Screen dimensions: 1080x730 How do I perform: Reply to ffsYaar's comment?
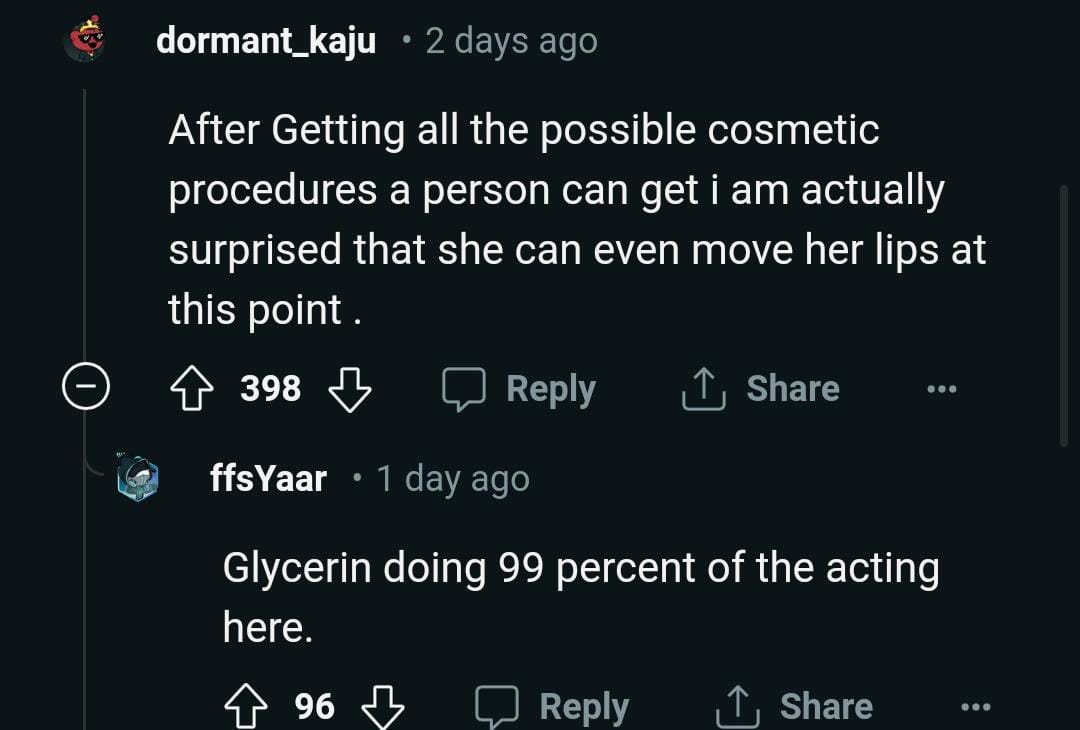[553, 707]
